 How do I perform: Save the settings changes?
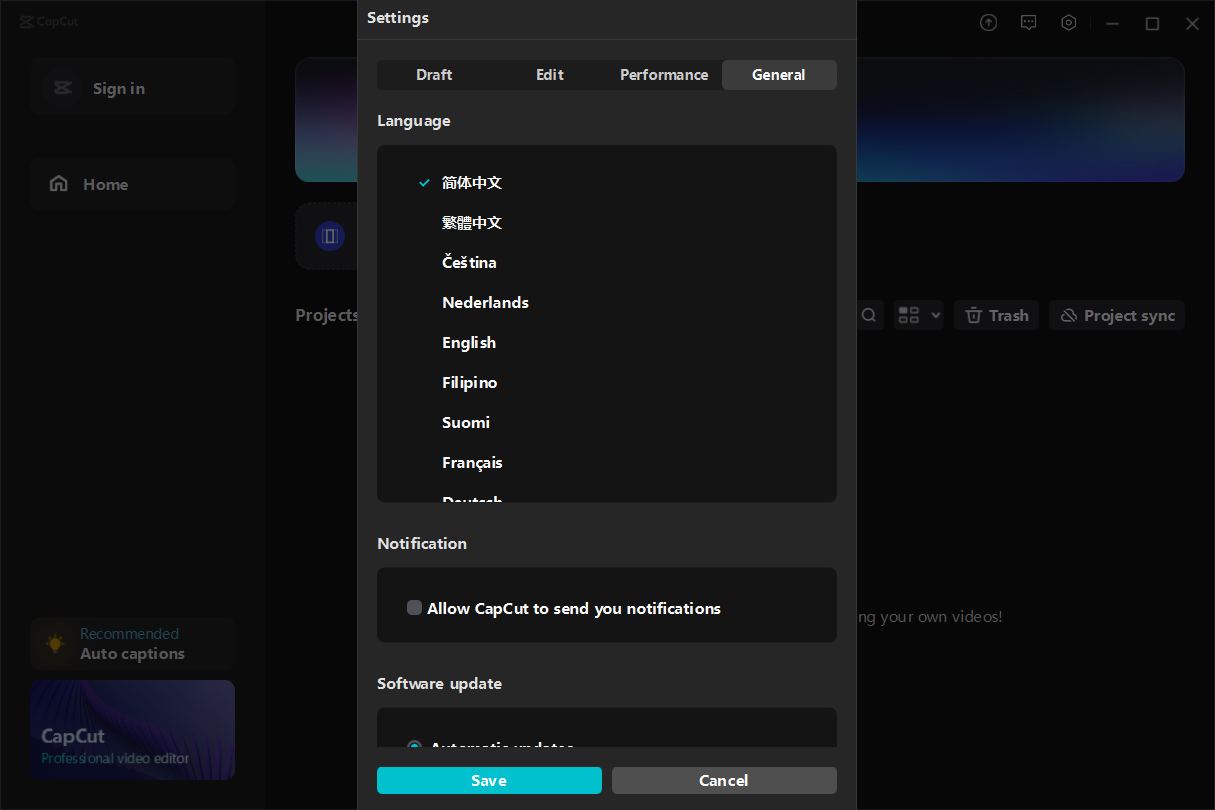pyautogui.click(x=489, y=780)
